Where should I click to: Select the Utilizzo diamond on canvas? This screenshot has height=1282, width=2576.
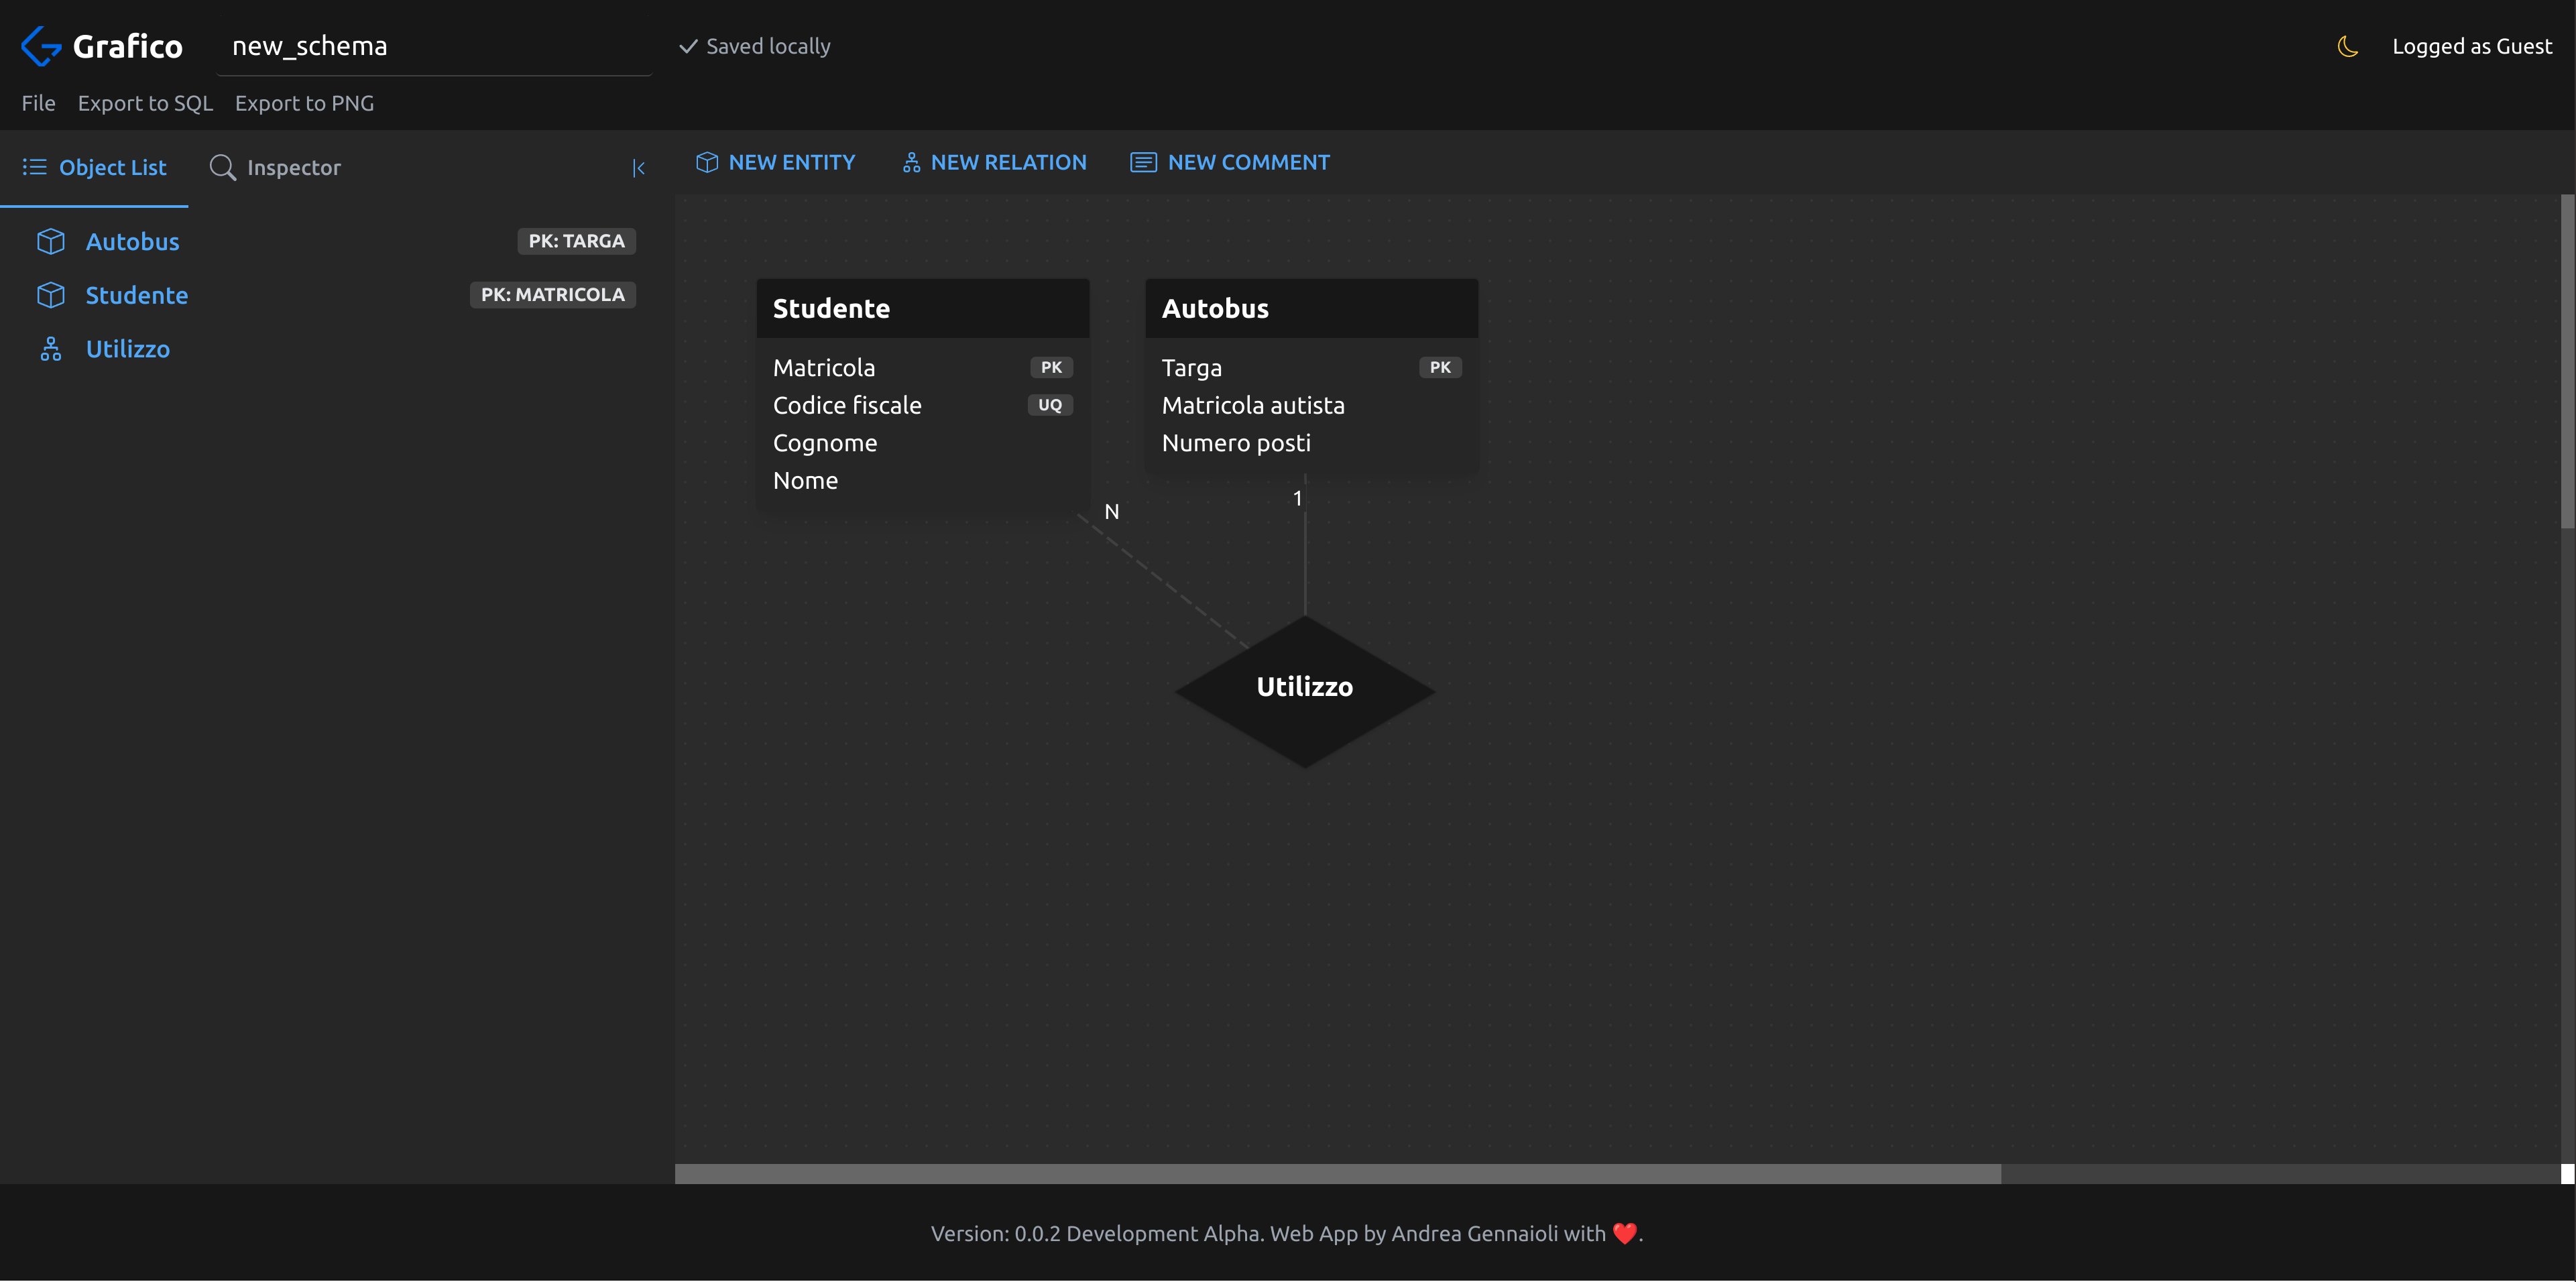click(1304, 690)
